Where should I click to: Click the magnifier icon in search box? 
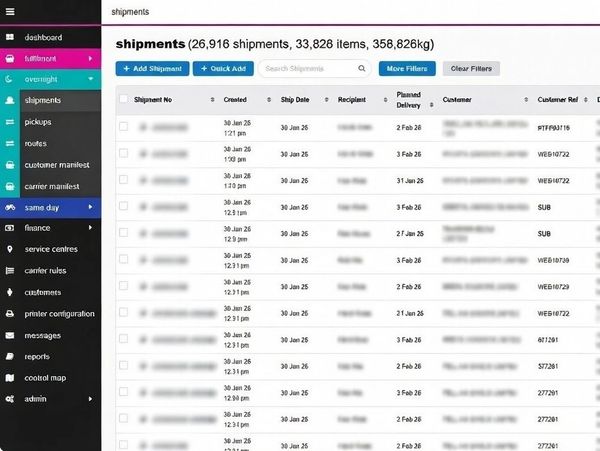[x=363, y=69]
